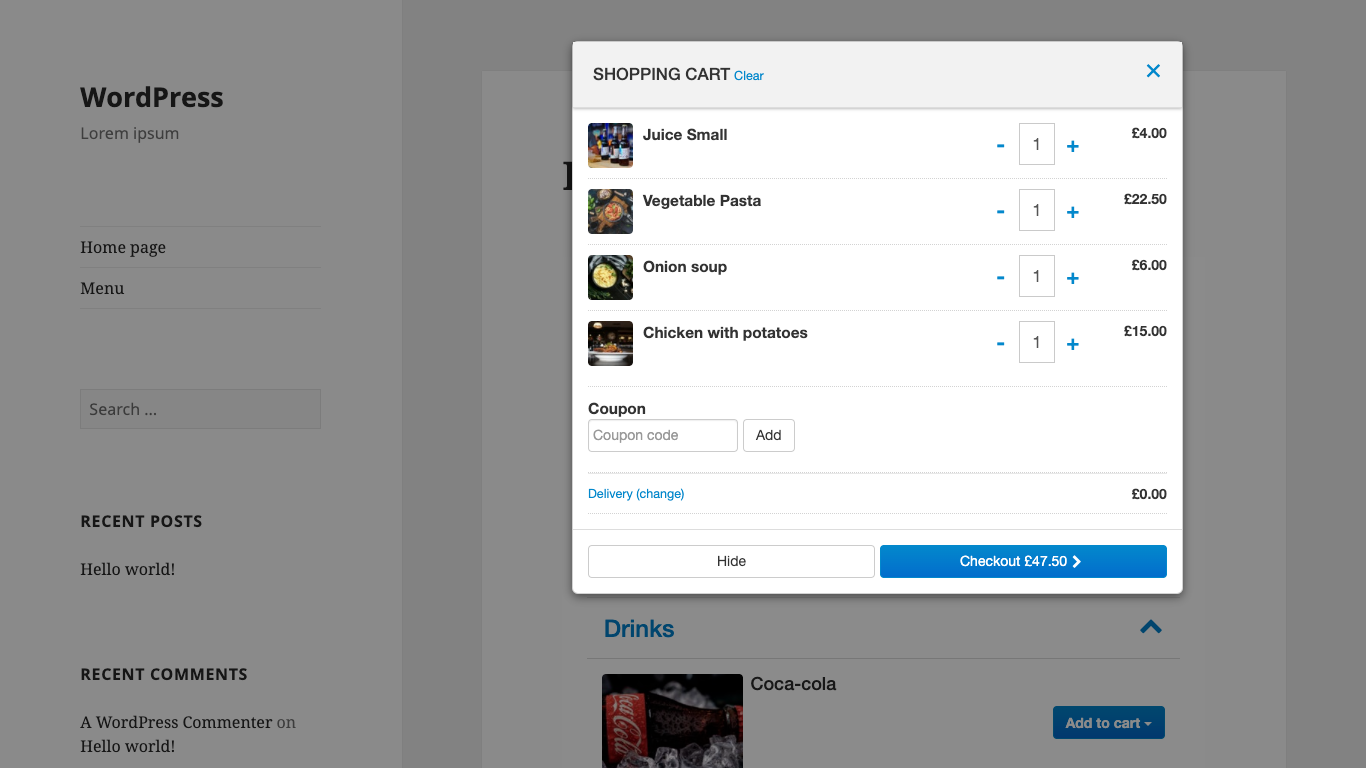The width and height of the screenshot is (1366, 768).
Task: Increase Juice Small quantity with plus
Action: pos(1072,146)
